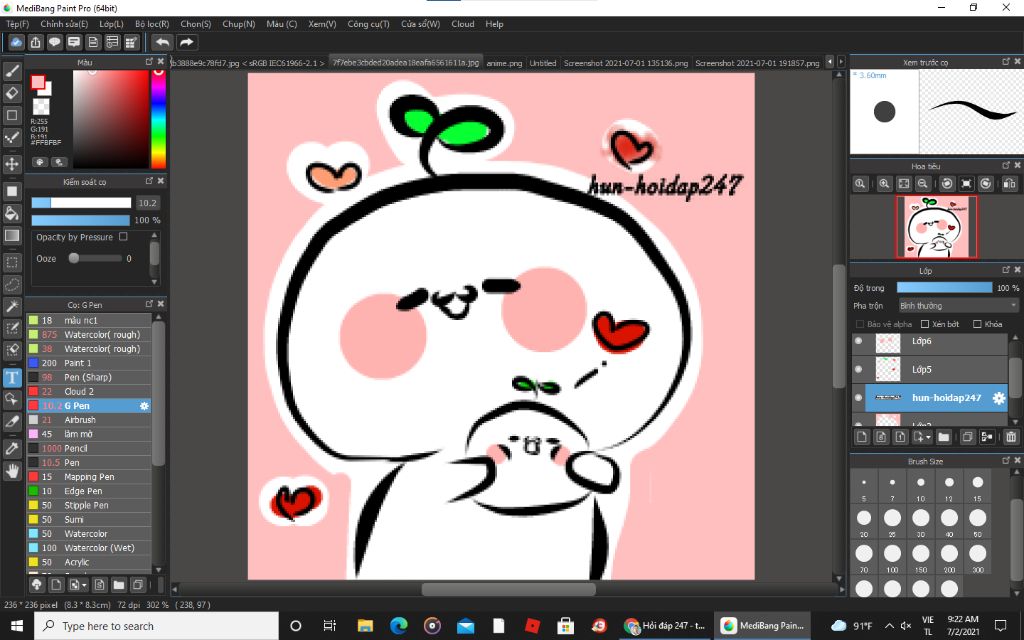Add a layer folder in Layers panel
The width and height of the screenshot is (1024, 640).
point(944,437)
